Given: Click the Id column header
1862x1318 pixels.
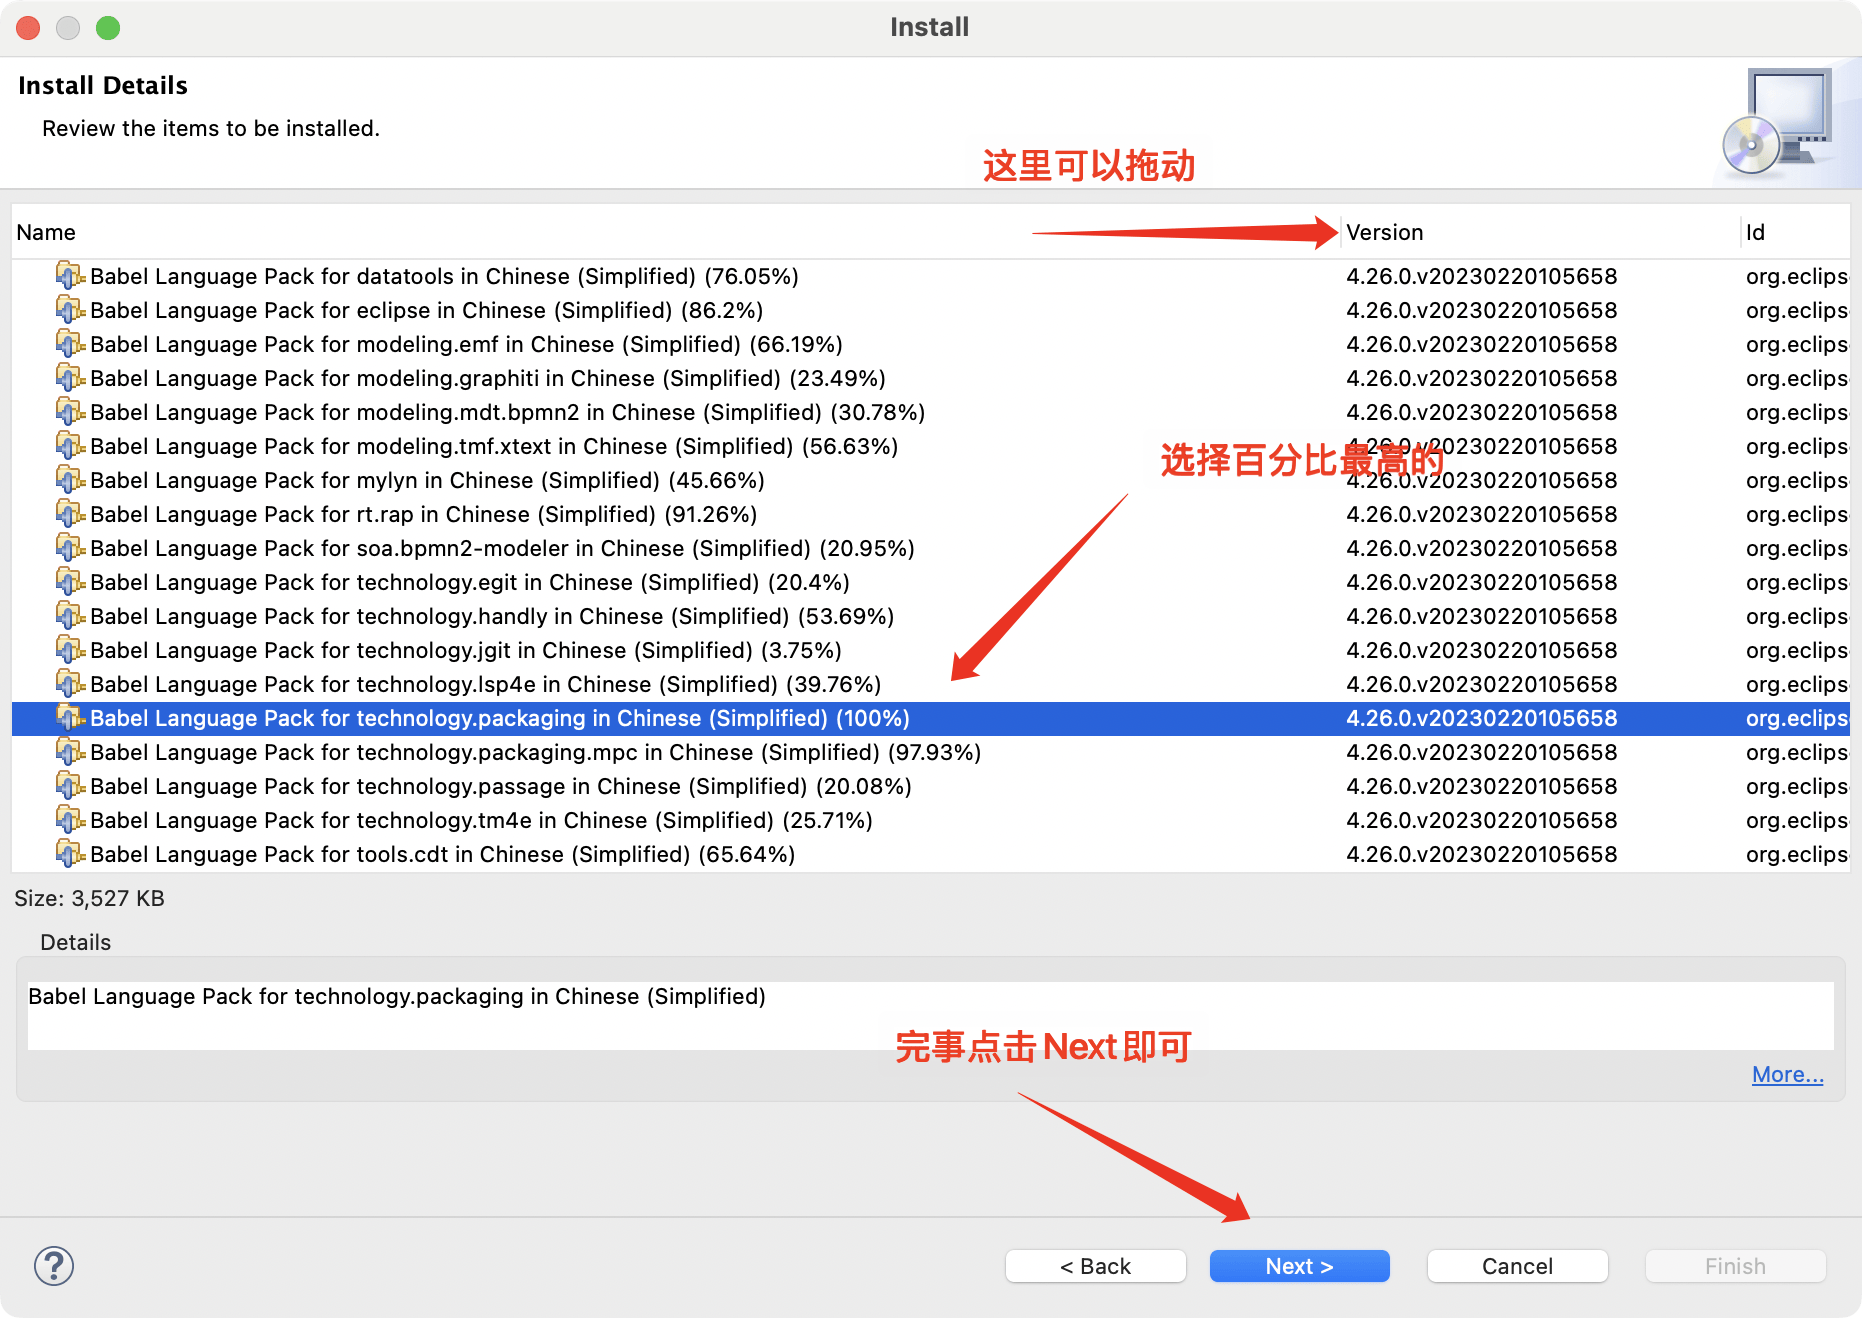Looking at the screenshot, I should click(x=1795, y=232).
